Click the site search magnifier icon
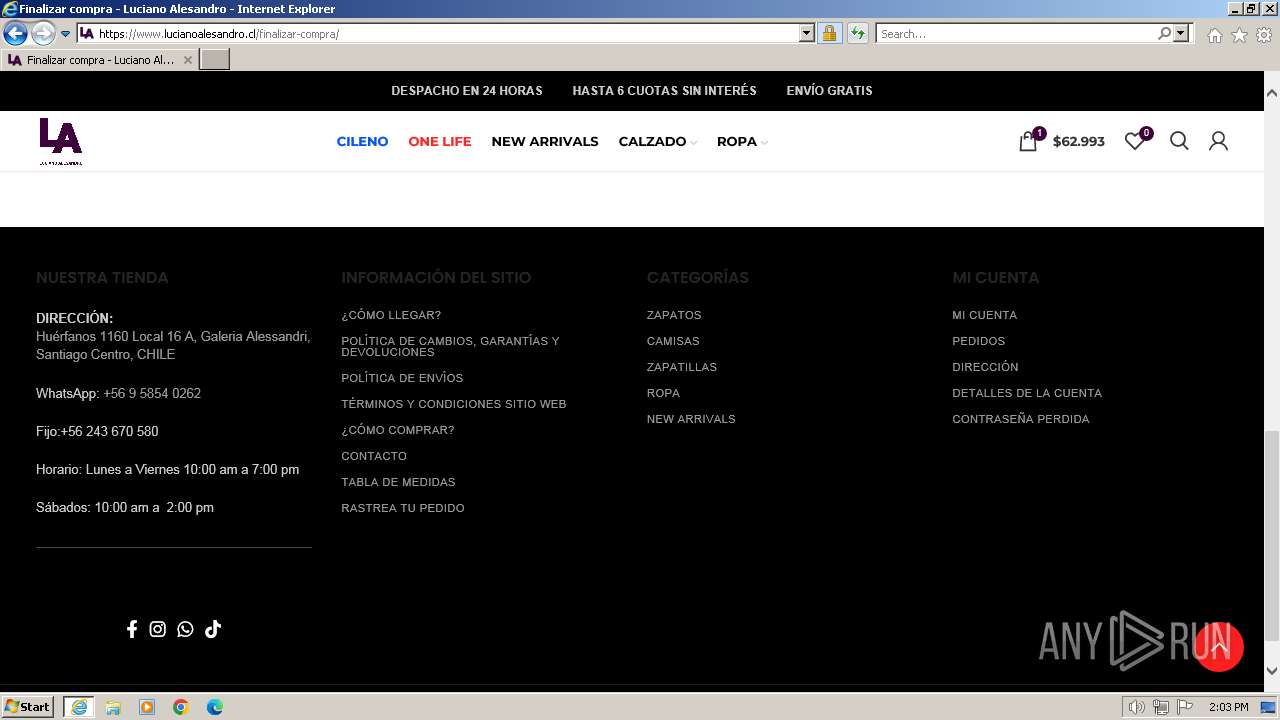Image resolution: width=1280 pixels, height=720 pixels. click(x=1179, y=141)
